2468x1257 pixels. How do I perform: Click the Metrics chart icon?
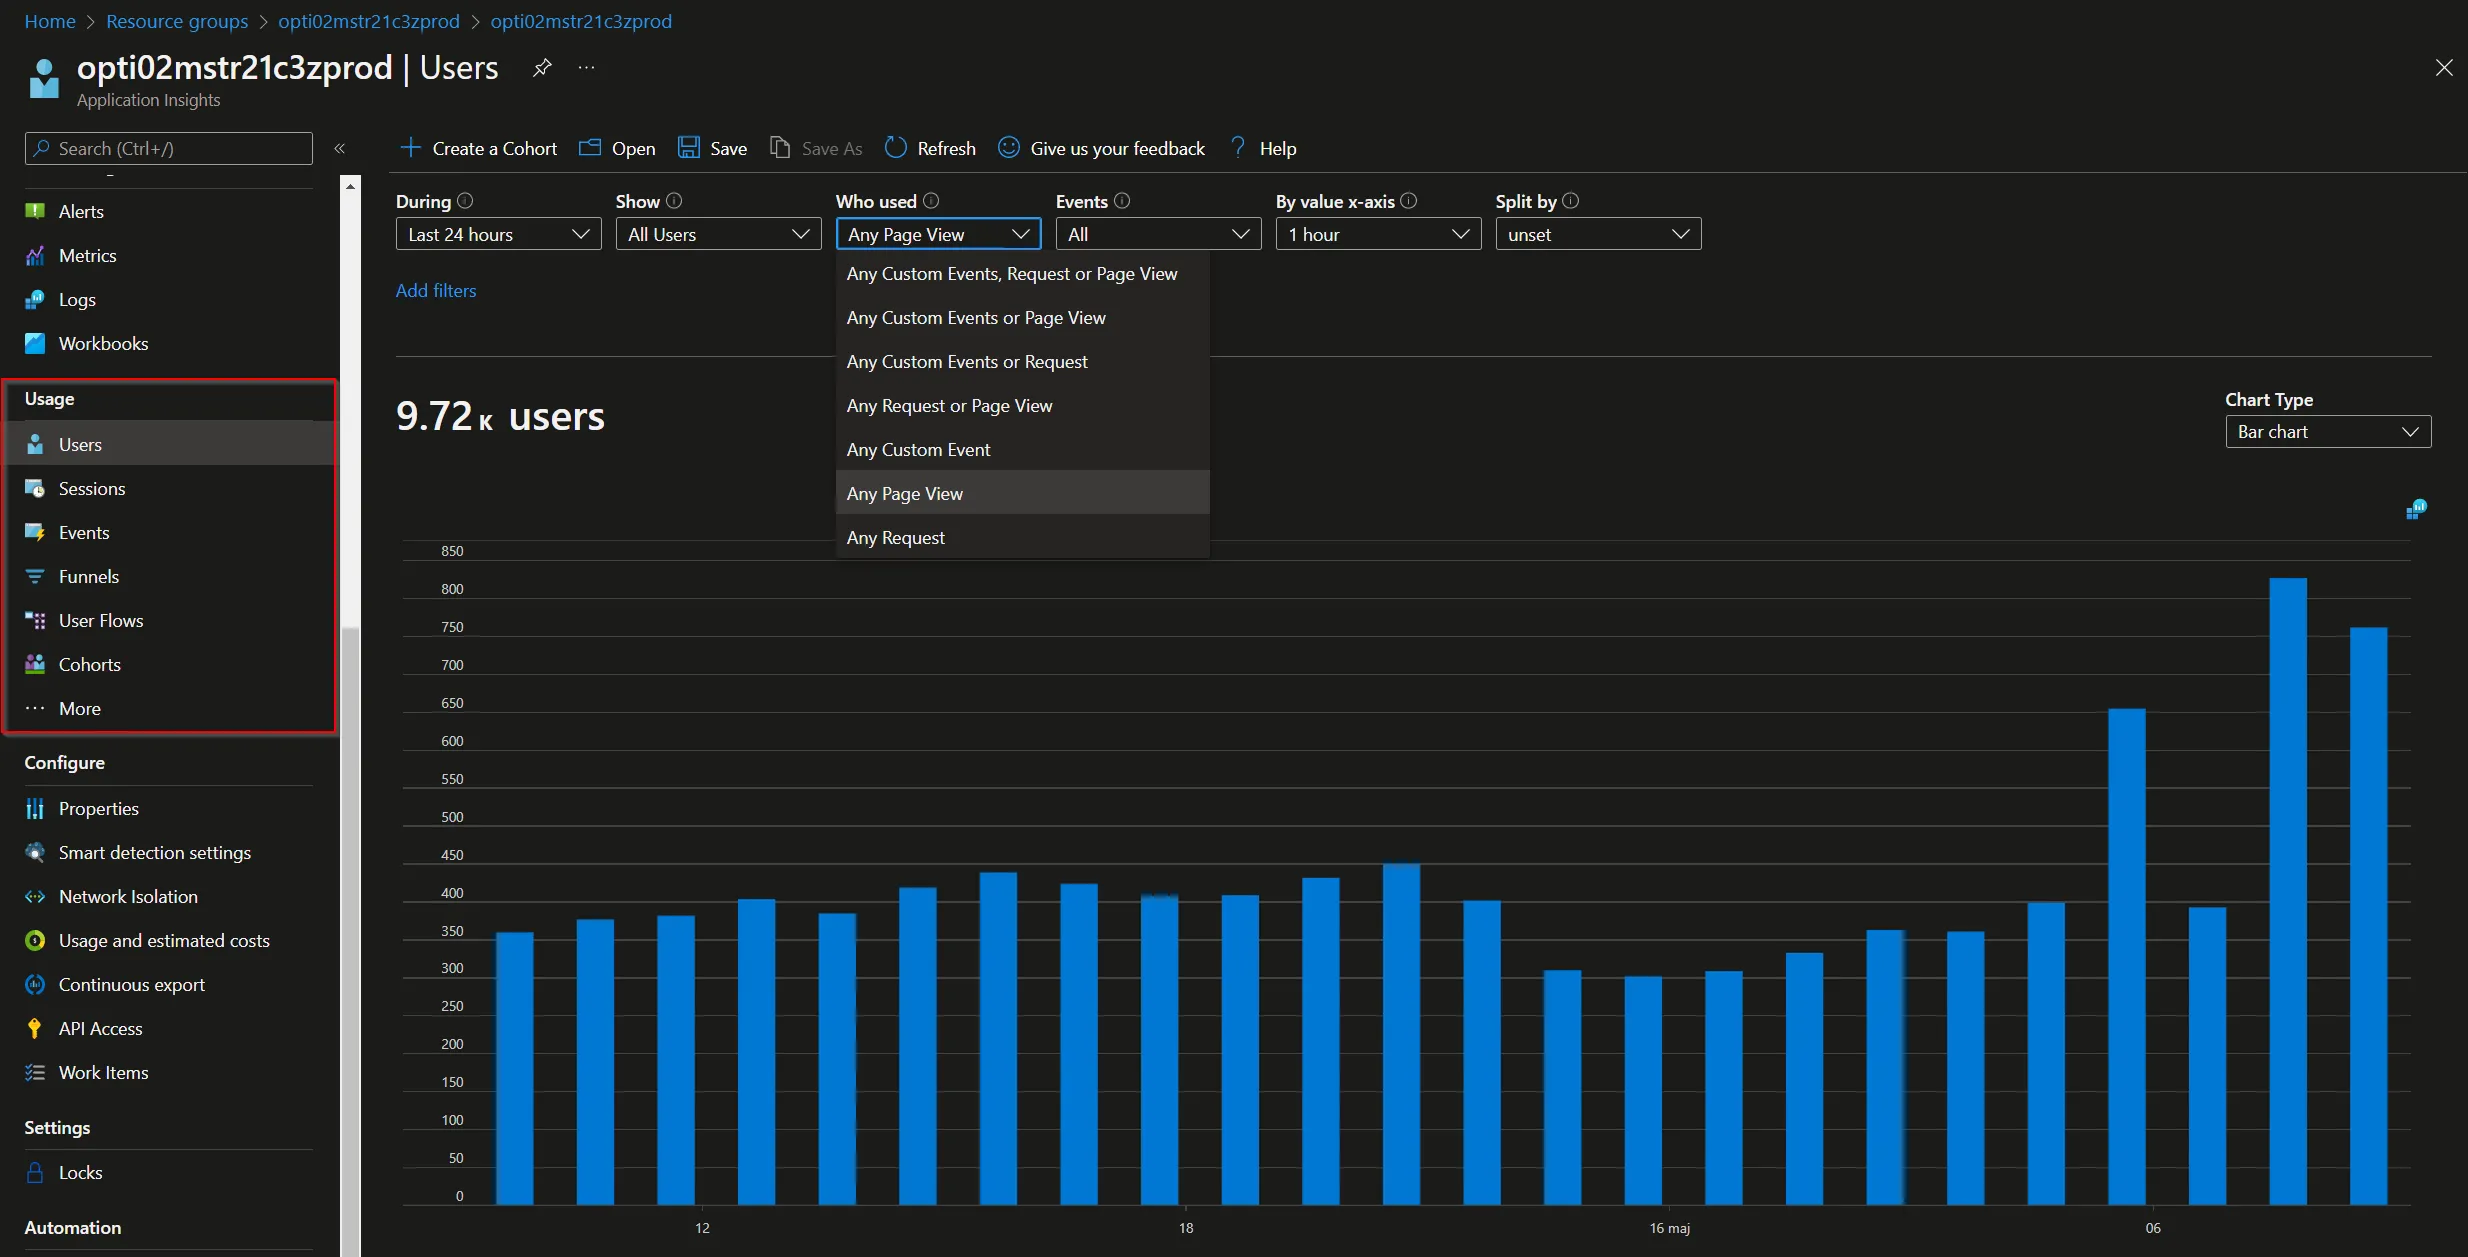[35, 255]
